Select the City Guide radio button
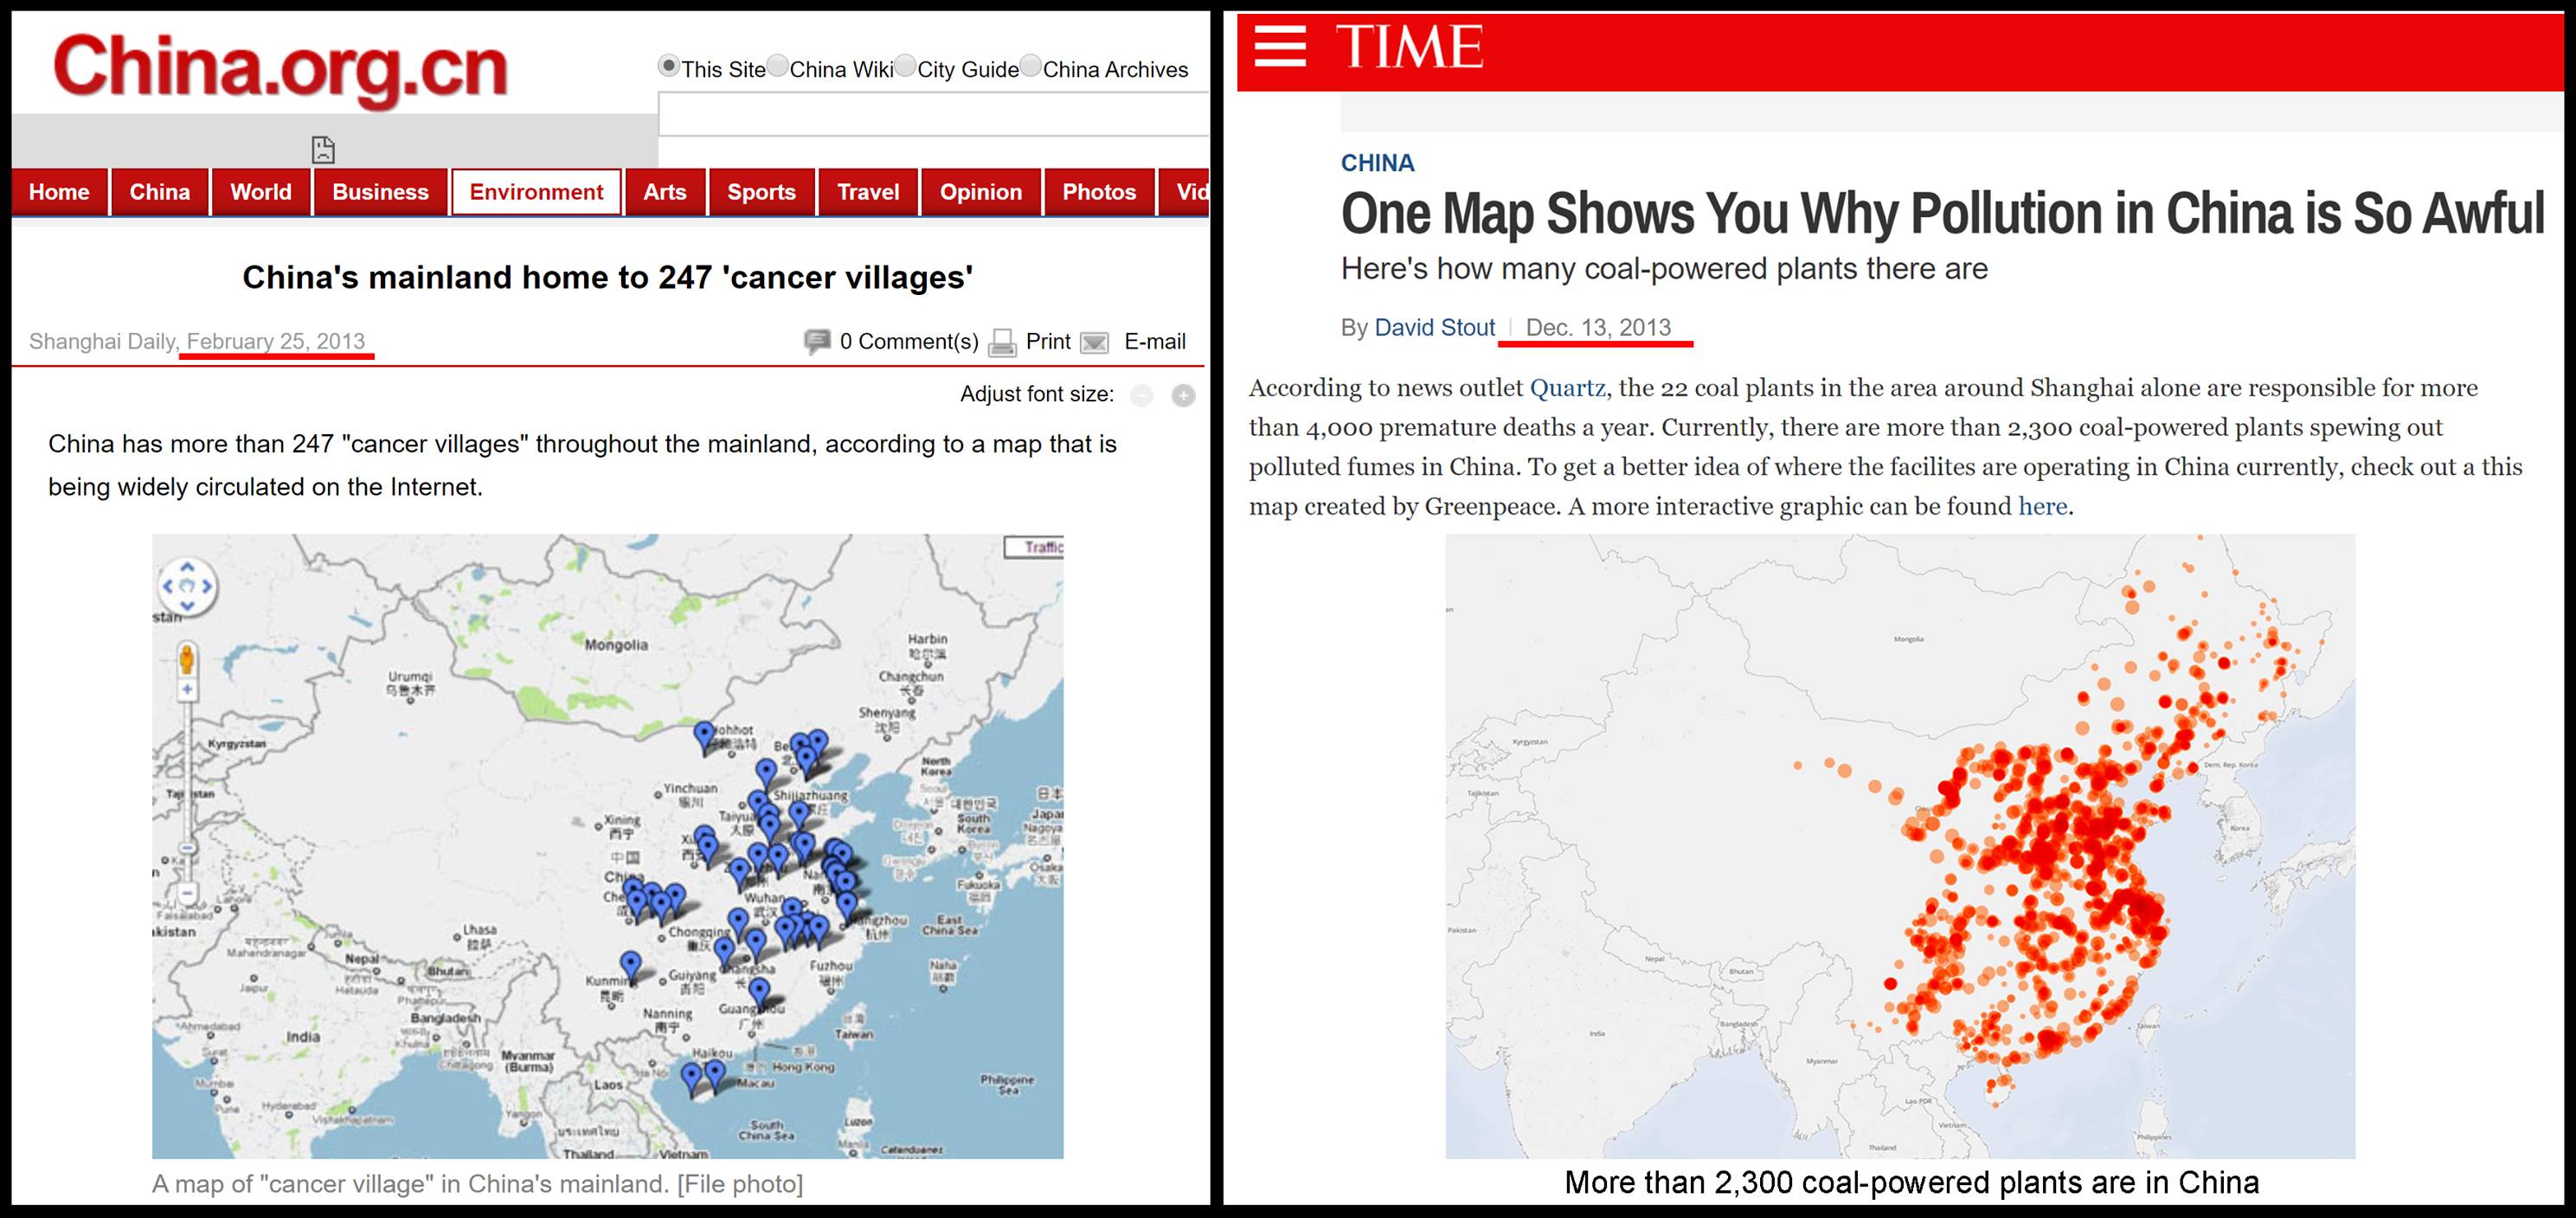This screenshot has height=1218, width=2576. 905,66
